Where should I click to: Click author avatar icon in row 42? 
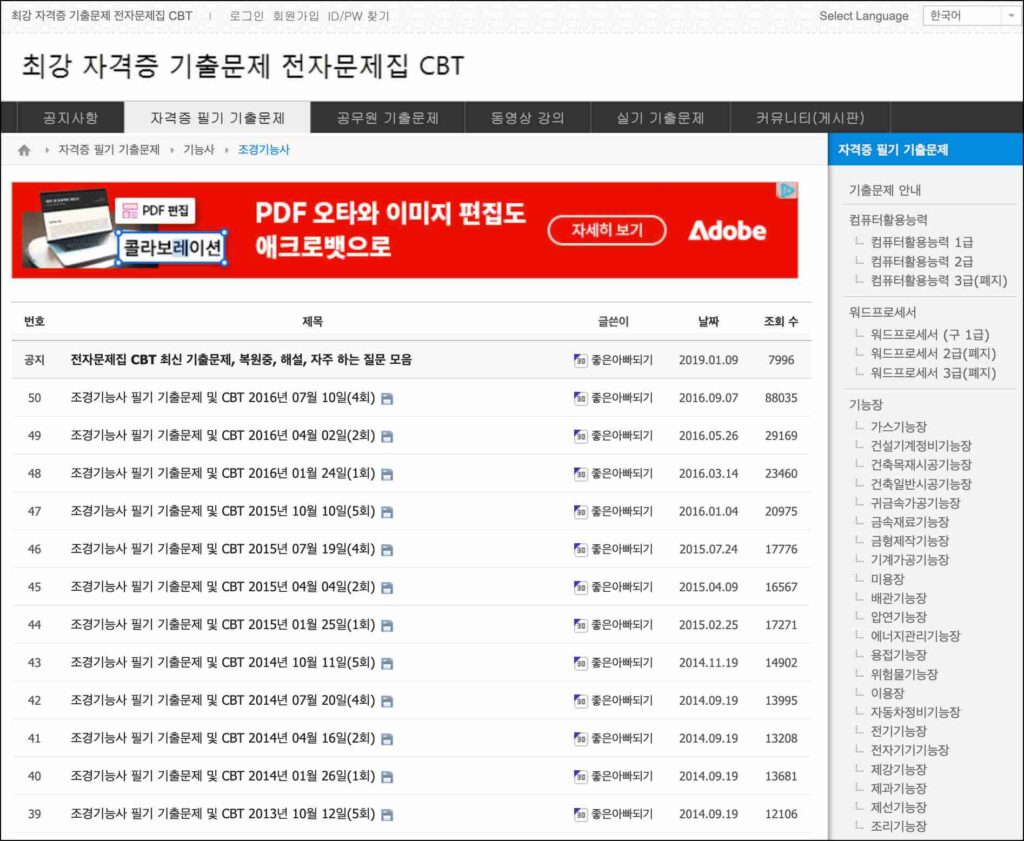click(580, 701)
